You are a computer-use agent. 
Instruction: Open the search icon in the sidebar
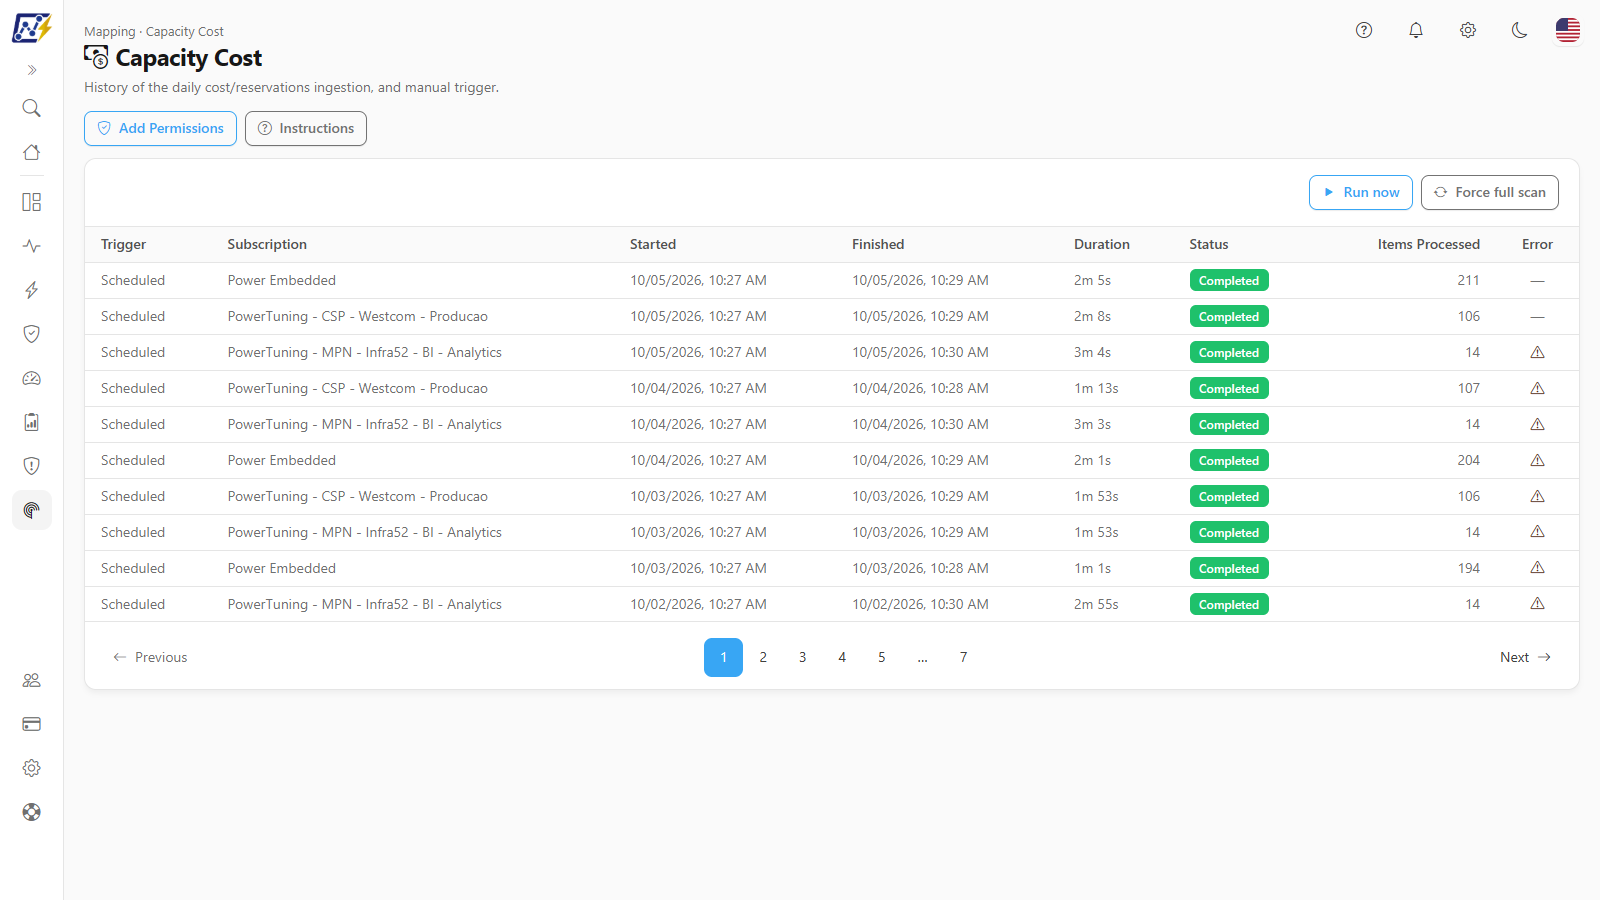(32, 108)
